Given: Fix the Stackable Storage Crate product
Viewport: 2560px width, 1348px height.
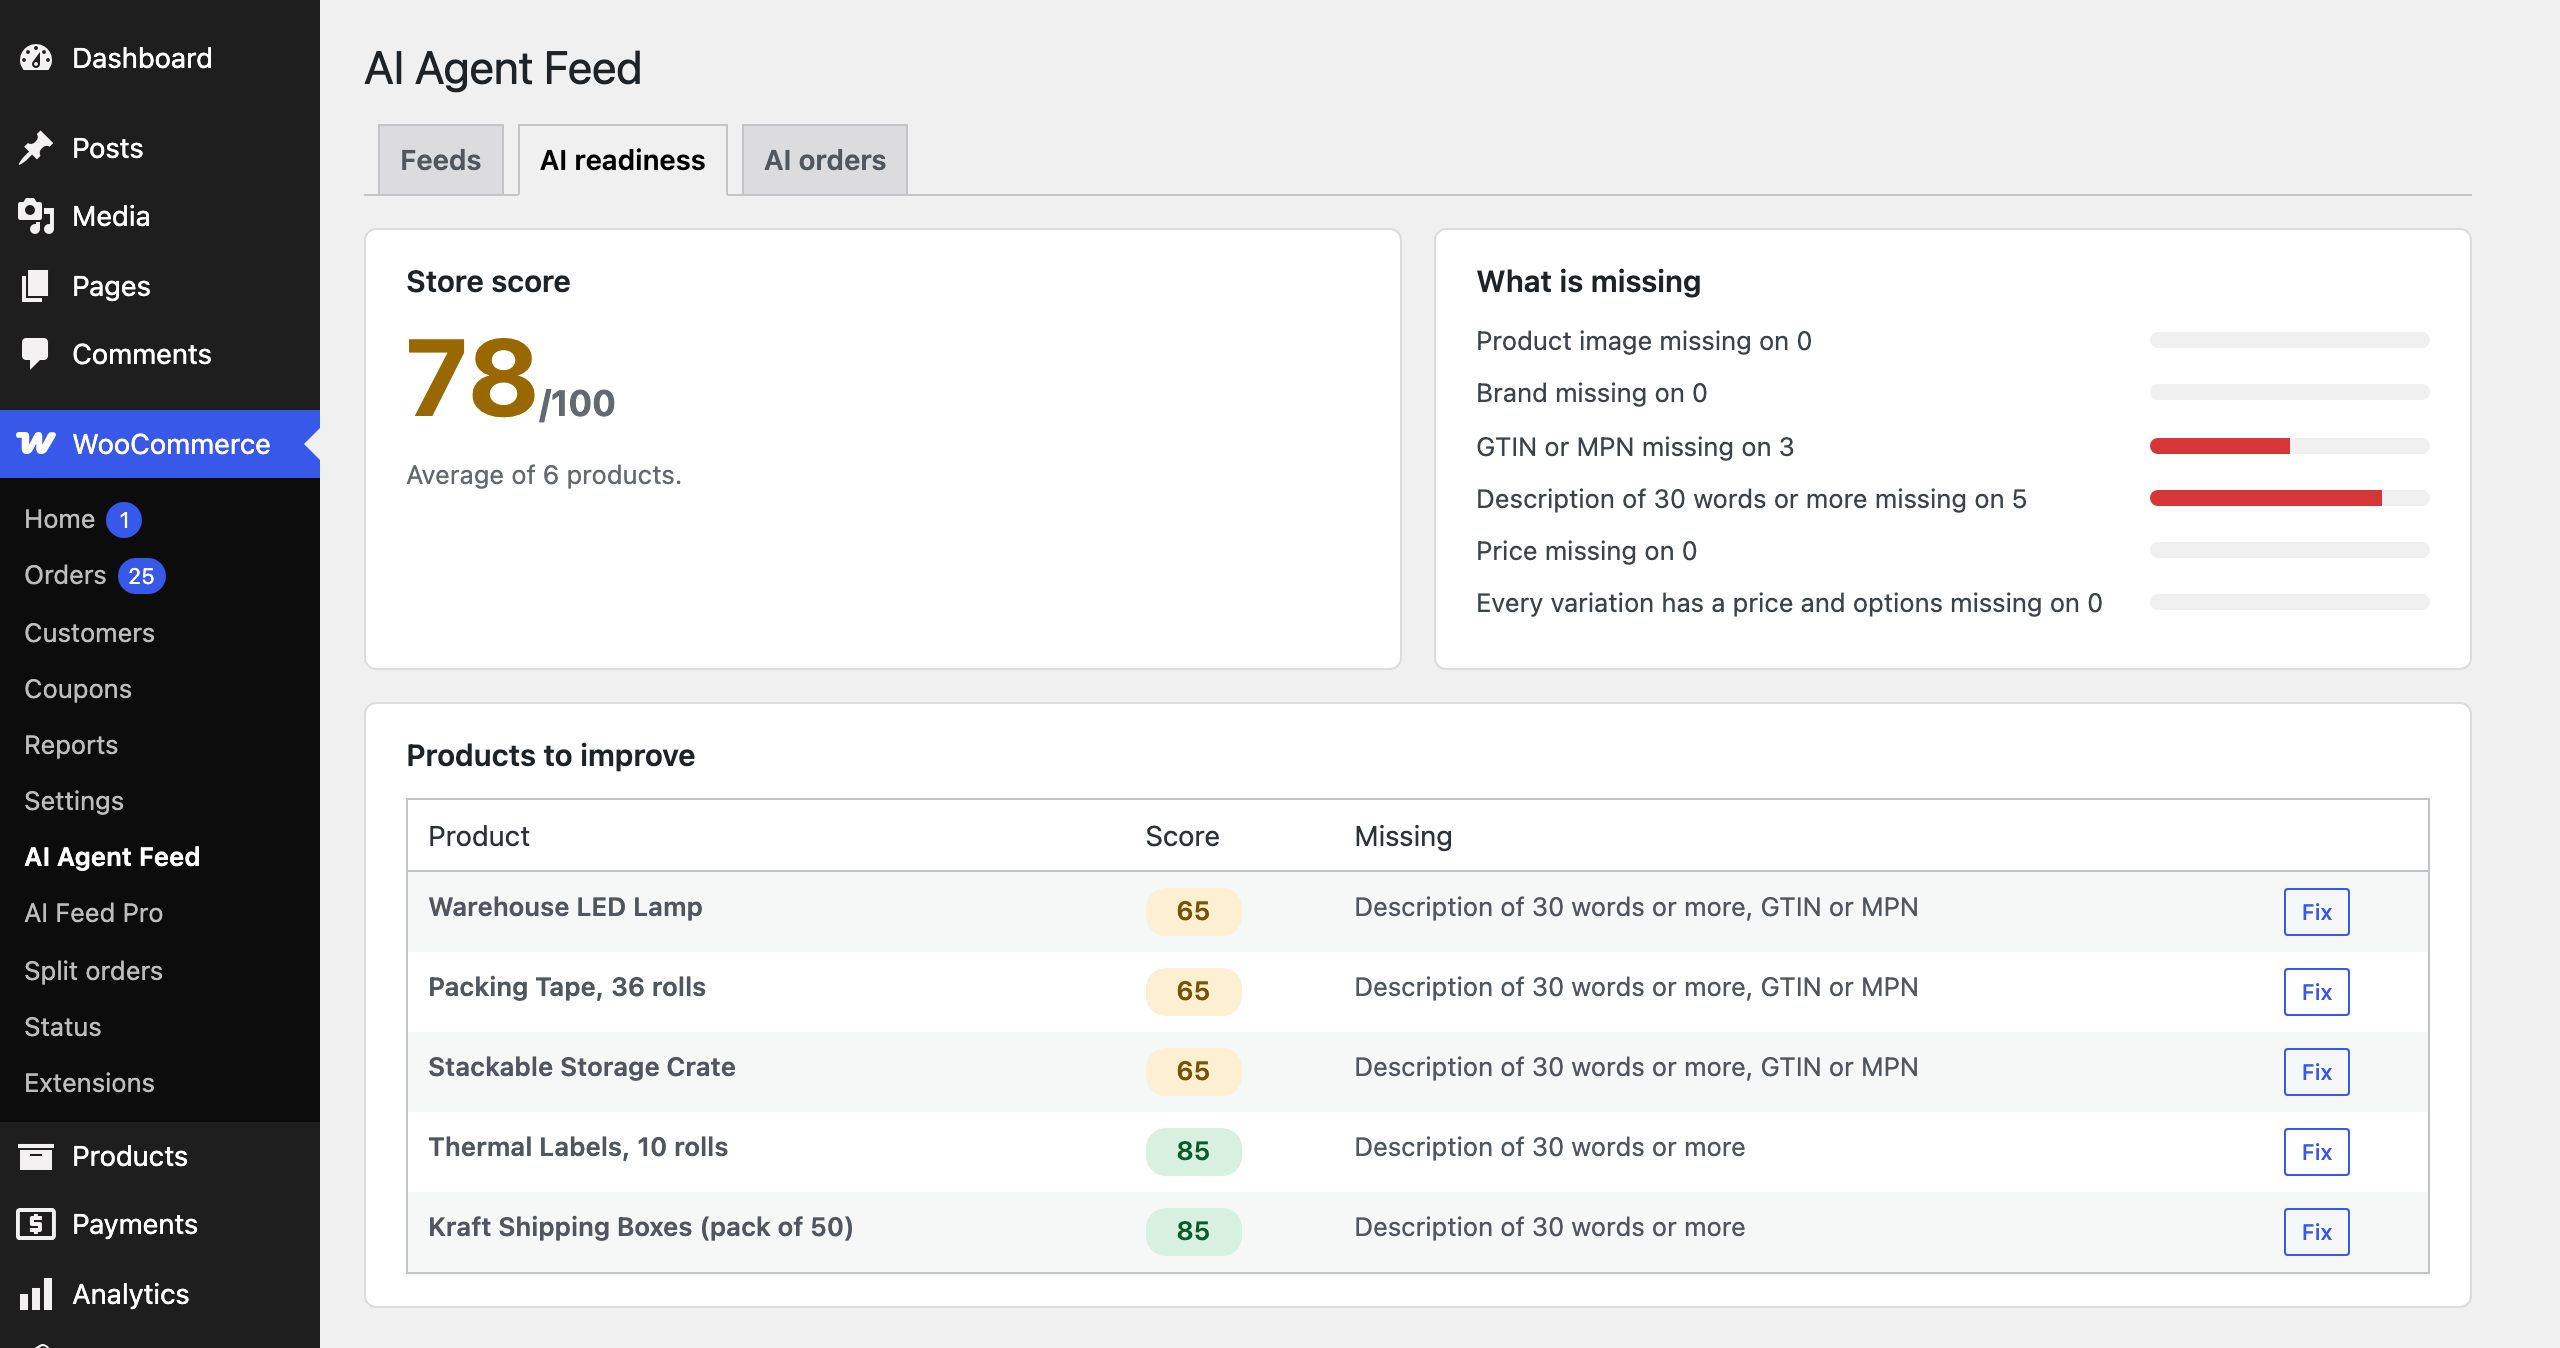Looking at the screenshot, I should point(2316,1072).
